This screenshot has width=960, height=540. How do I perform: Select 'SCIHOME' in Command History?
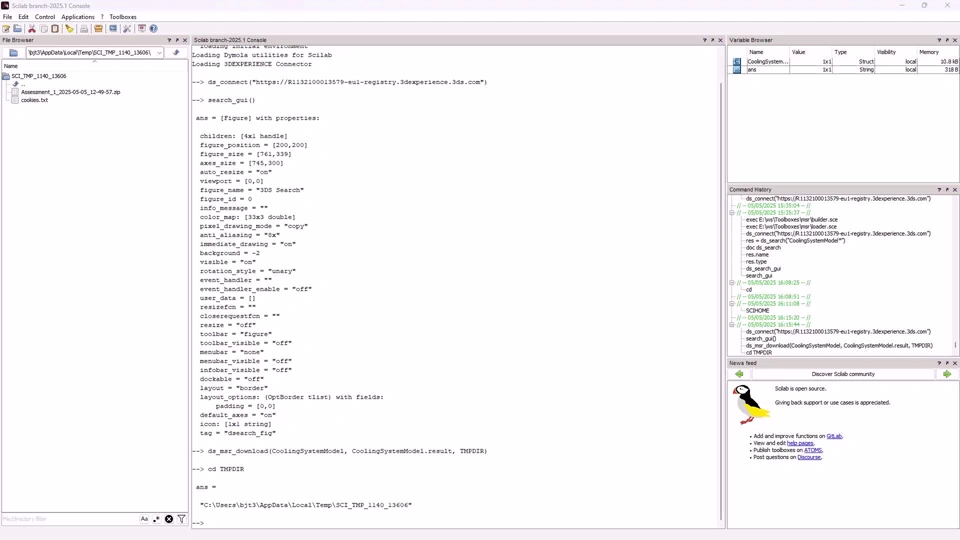(x=757, y=311)
